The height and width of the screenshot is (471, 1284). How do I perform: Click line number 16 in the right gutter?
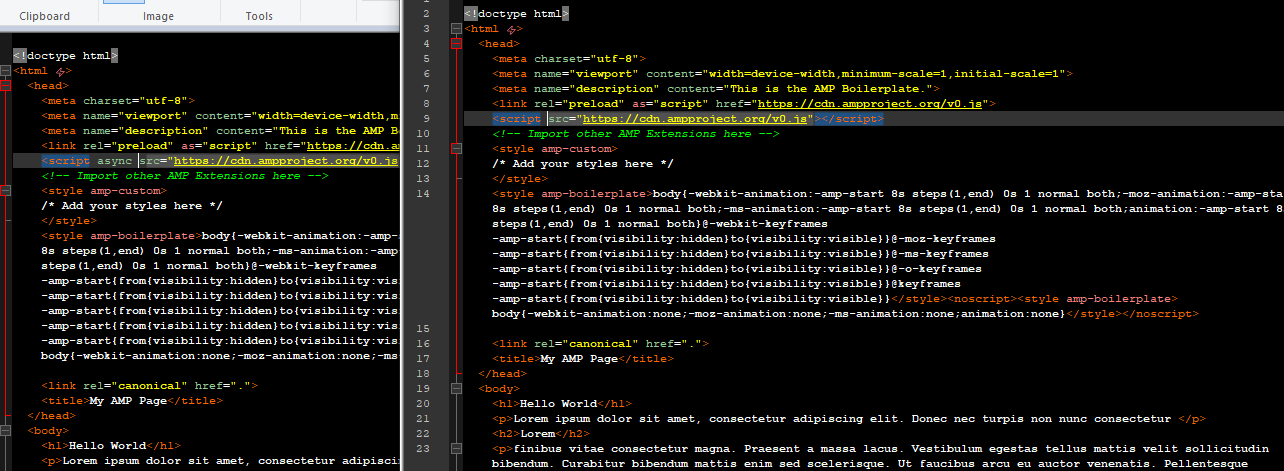point(424,343)
